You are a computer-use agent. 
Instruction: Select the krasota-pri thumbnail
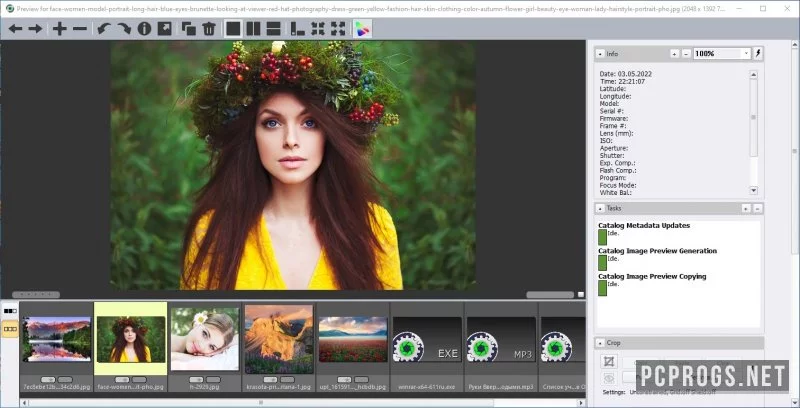click(279, 339)
